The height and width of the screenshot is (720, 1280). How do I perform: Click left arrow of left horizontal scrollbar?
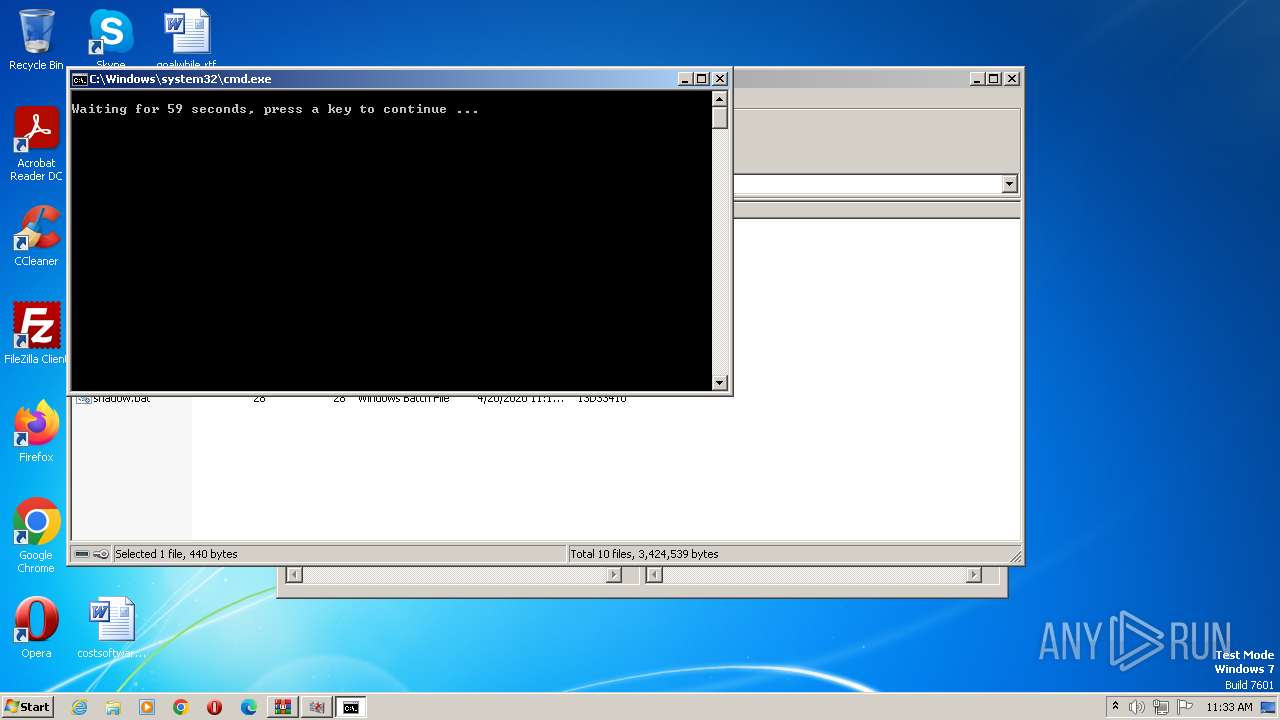point(294,575)
